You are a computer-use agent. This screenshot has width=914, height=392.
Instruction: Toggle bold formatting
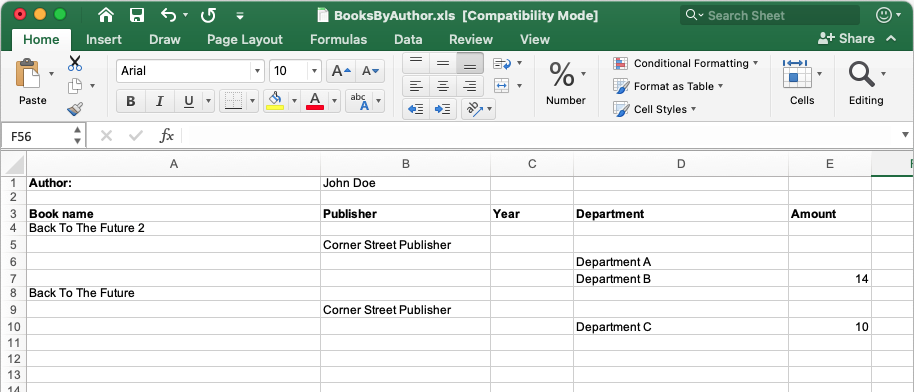(131, 102)
